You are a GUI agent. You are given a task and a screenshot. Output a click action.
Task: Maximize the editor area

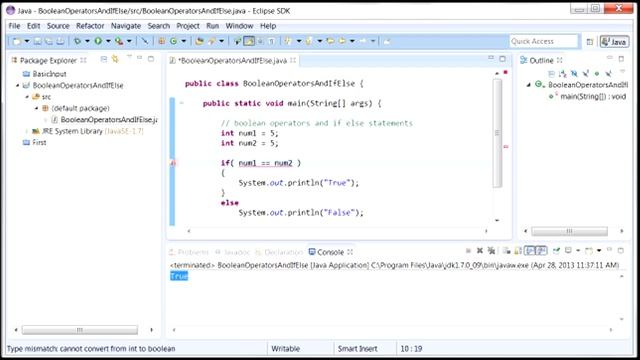502,59
